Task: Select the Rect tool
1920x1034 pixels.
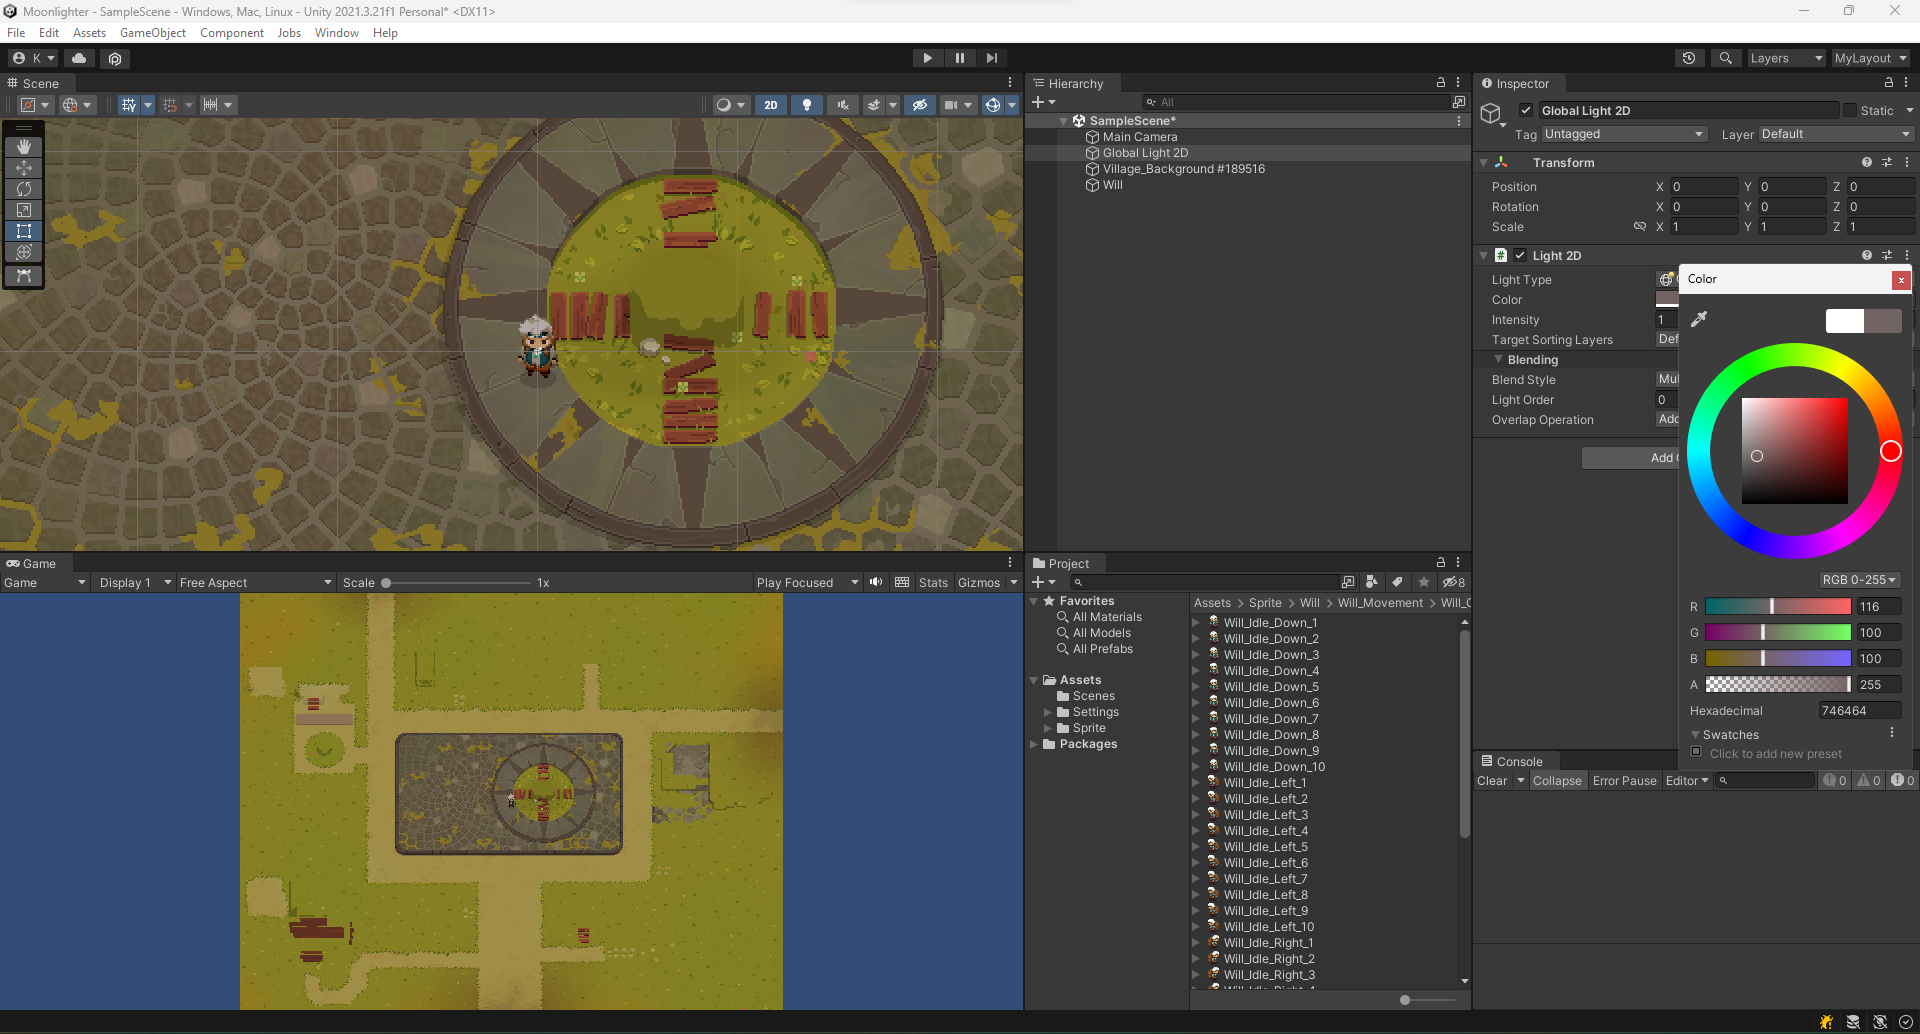Action: pyautogui.click(x=24, y=231)
